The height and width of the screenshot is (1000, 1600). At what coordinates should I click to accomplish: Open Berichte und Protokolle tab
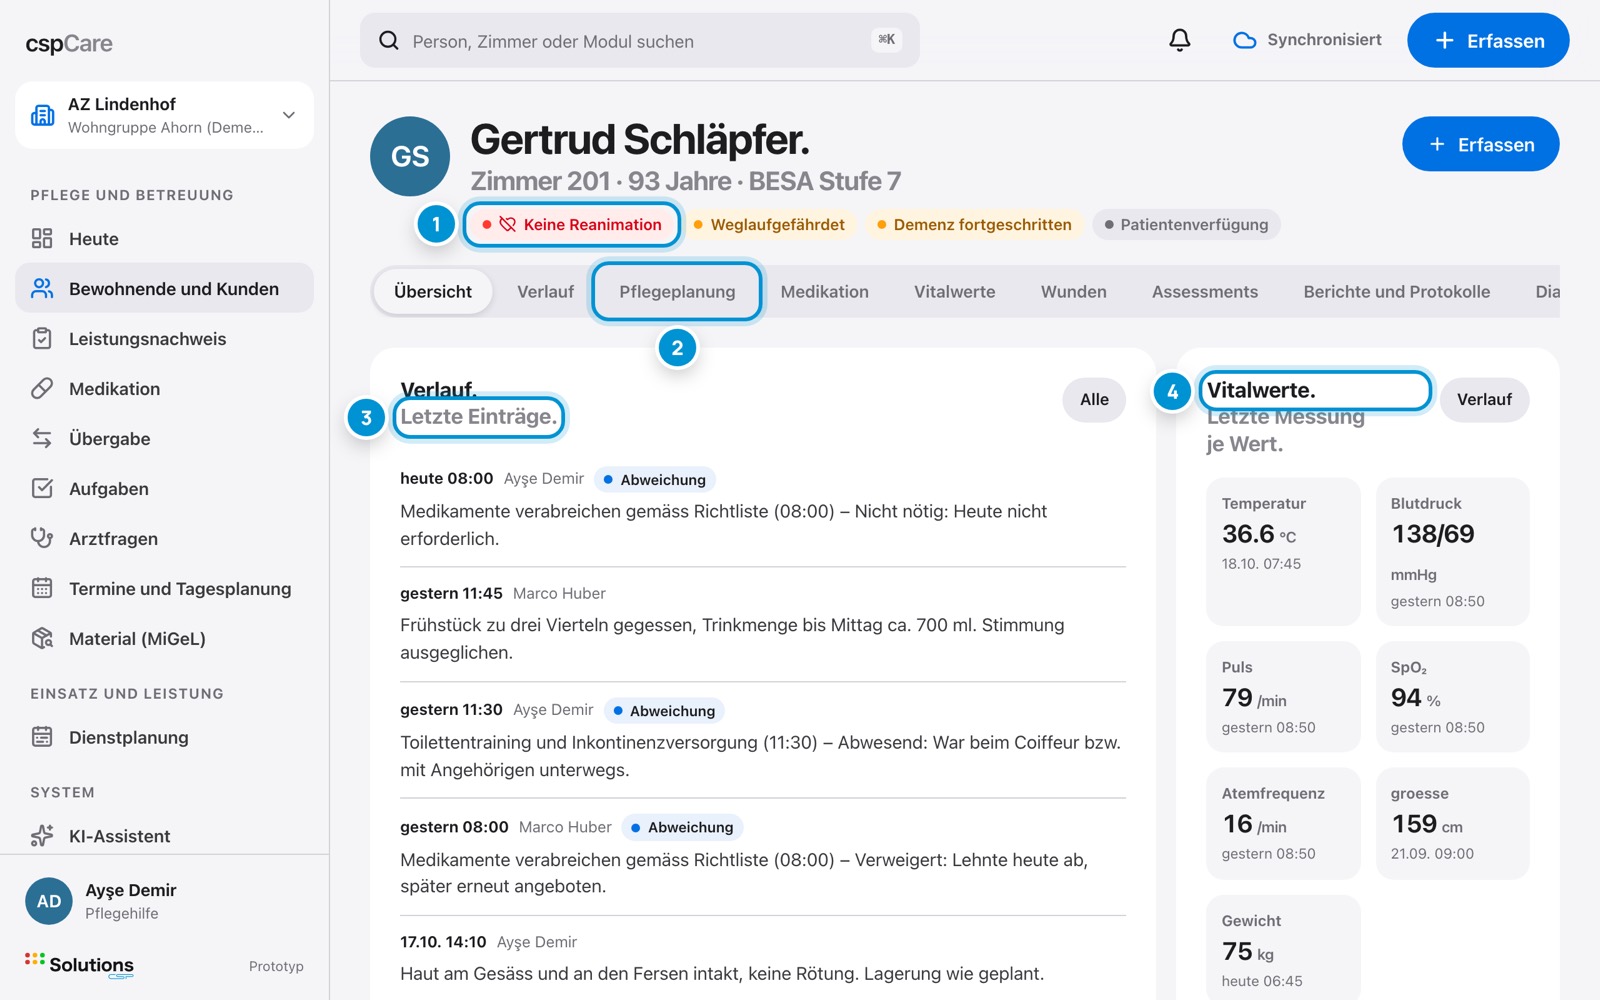tap(1396, 291)
